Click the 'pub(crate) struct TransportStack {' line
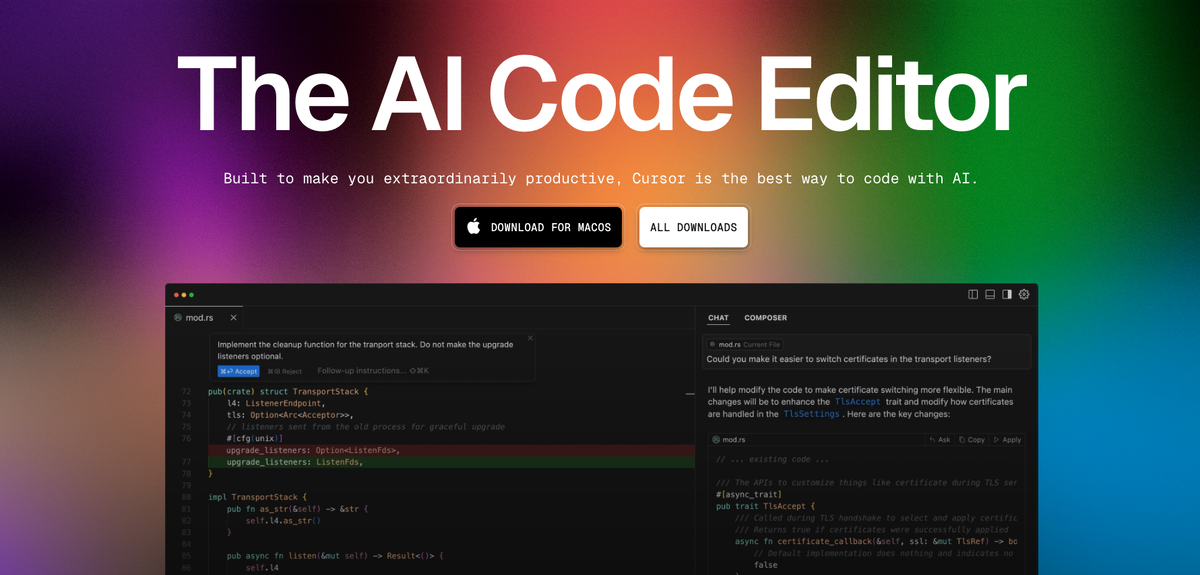This screenshot has height=575, width=1200. [289, 391]
